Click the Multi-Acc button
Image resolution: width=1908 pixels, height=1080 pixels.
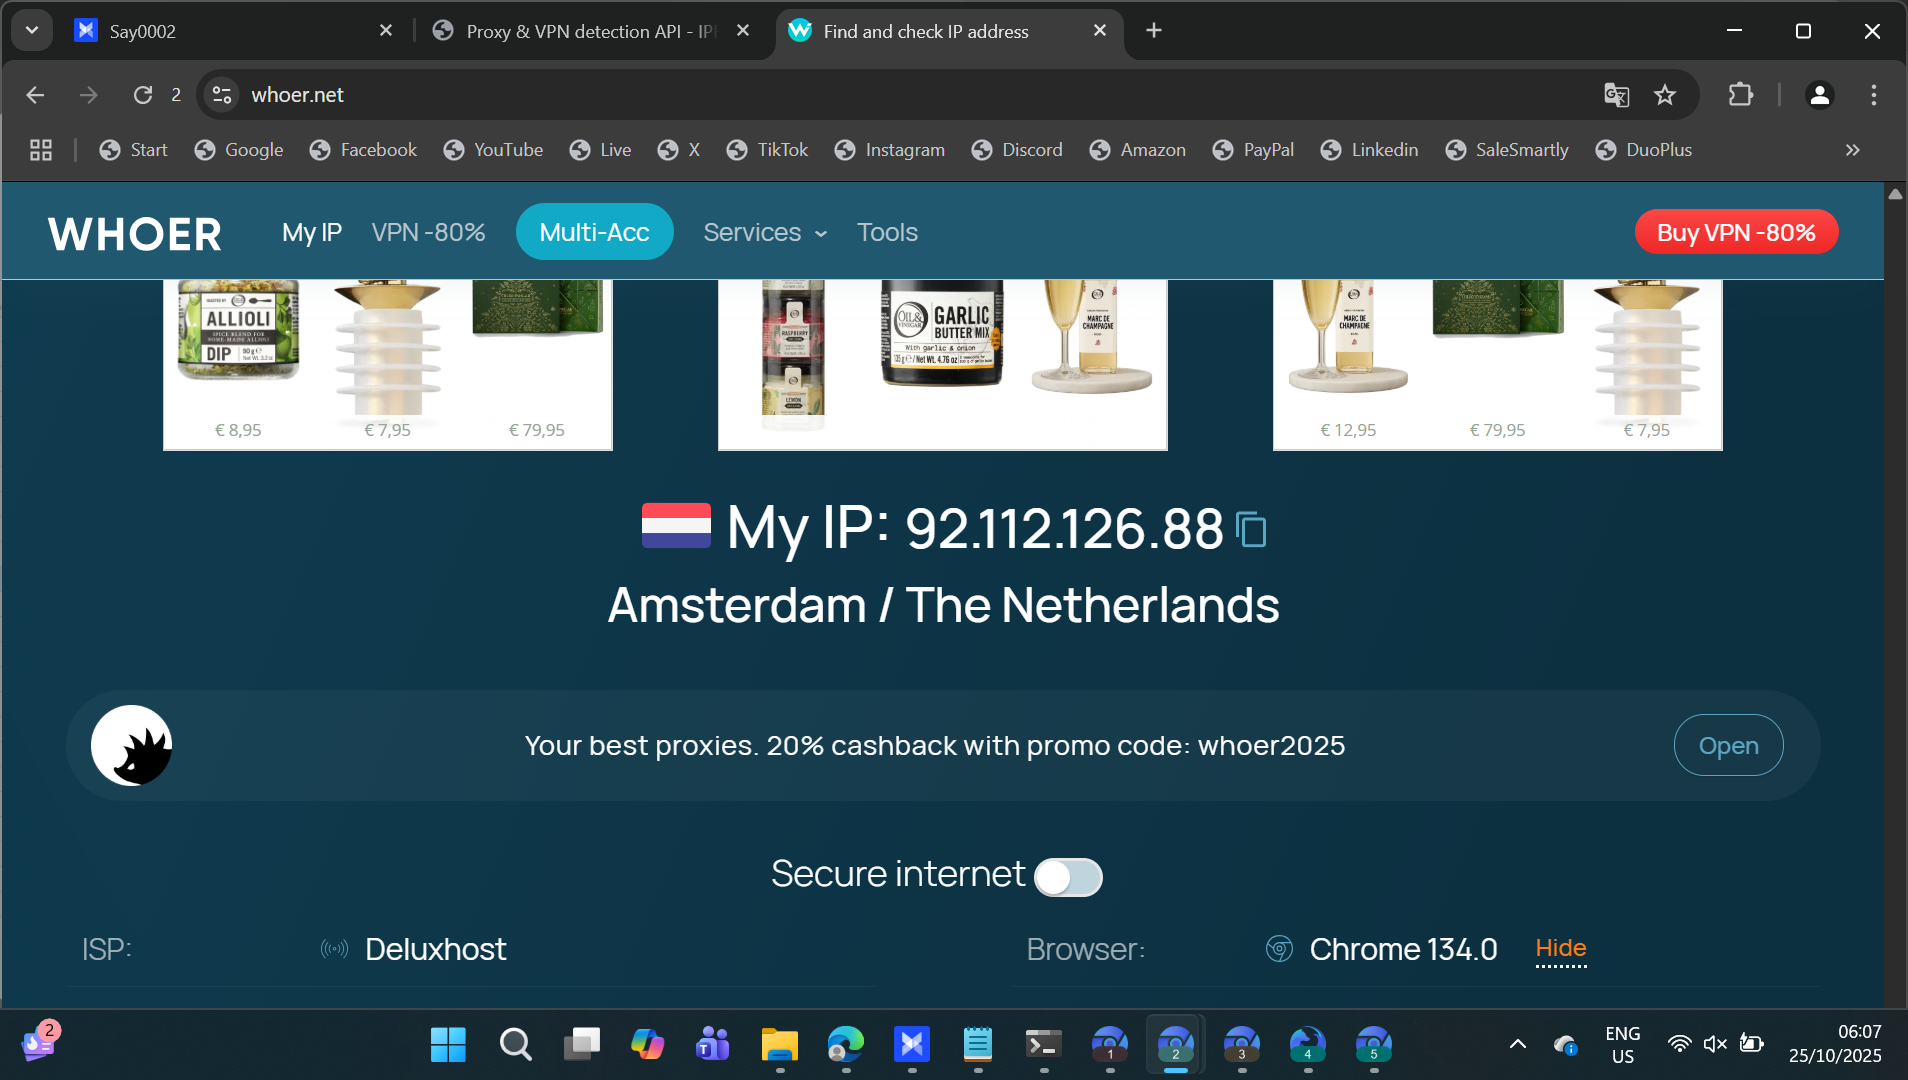[594, 232]
